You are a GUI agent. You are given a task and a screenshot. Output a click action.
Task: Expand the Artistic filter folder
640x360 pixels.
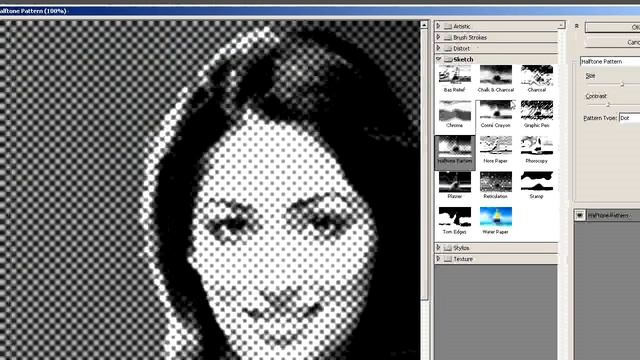(x=438, y=26)
